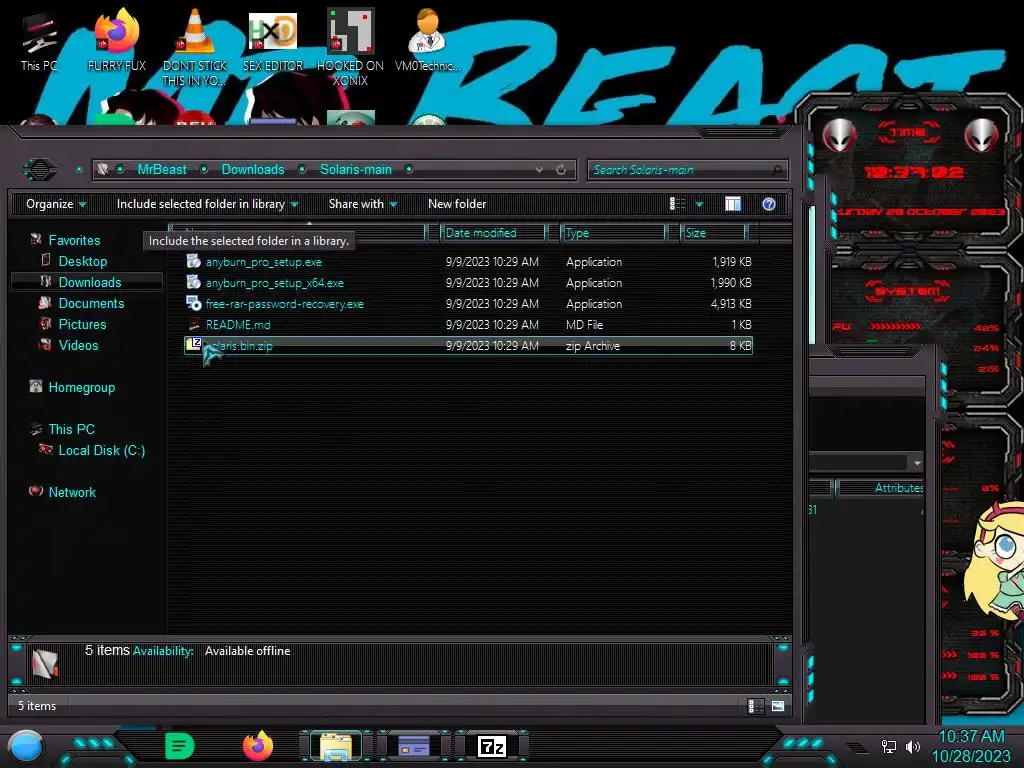This screenshot has width=1024, height=768.
Task: Click Solaris-main breadcrumb segment
Action: point(356,169)
